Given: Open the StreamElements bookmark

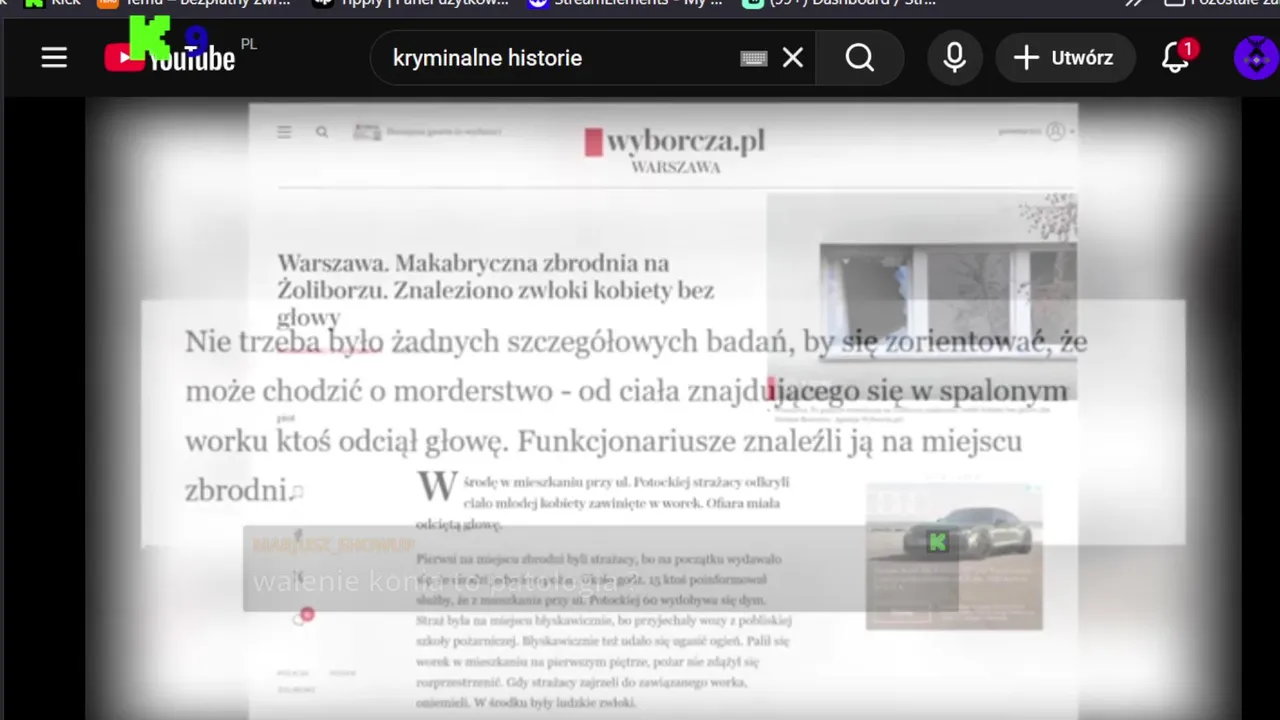Looking at the screenshot, I should 625,3.
